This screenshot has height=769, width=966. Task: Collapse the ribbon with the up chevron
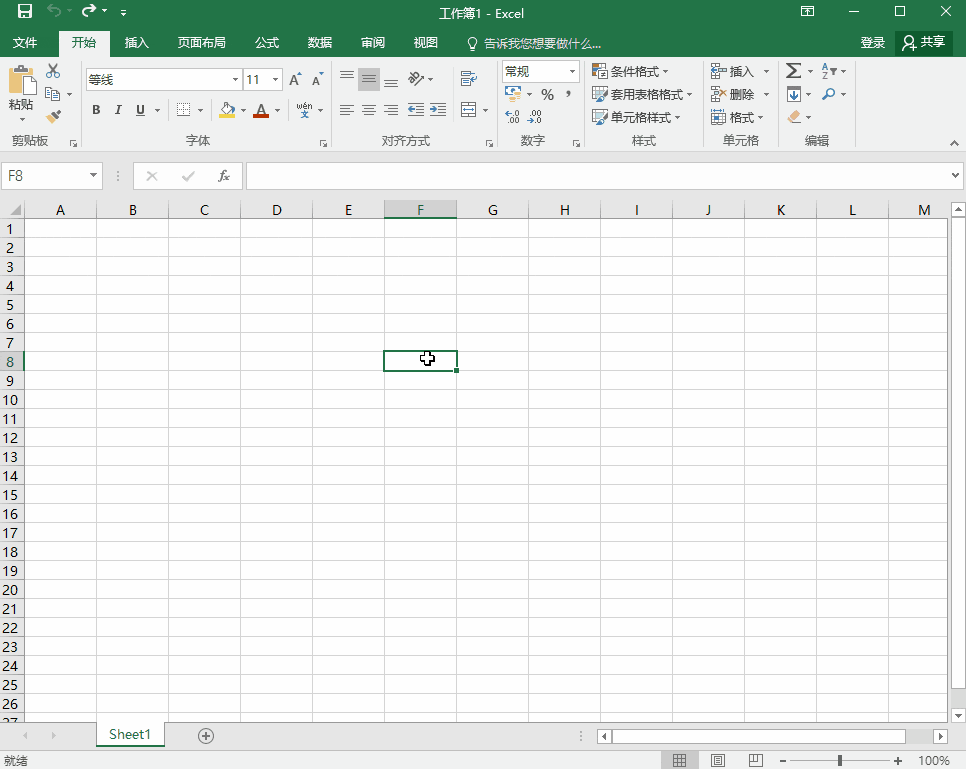tap(954, 143)
